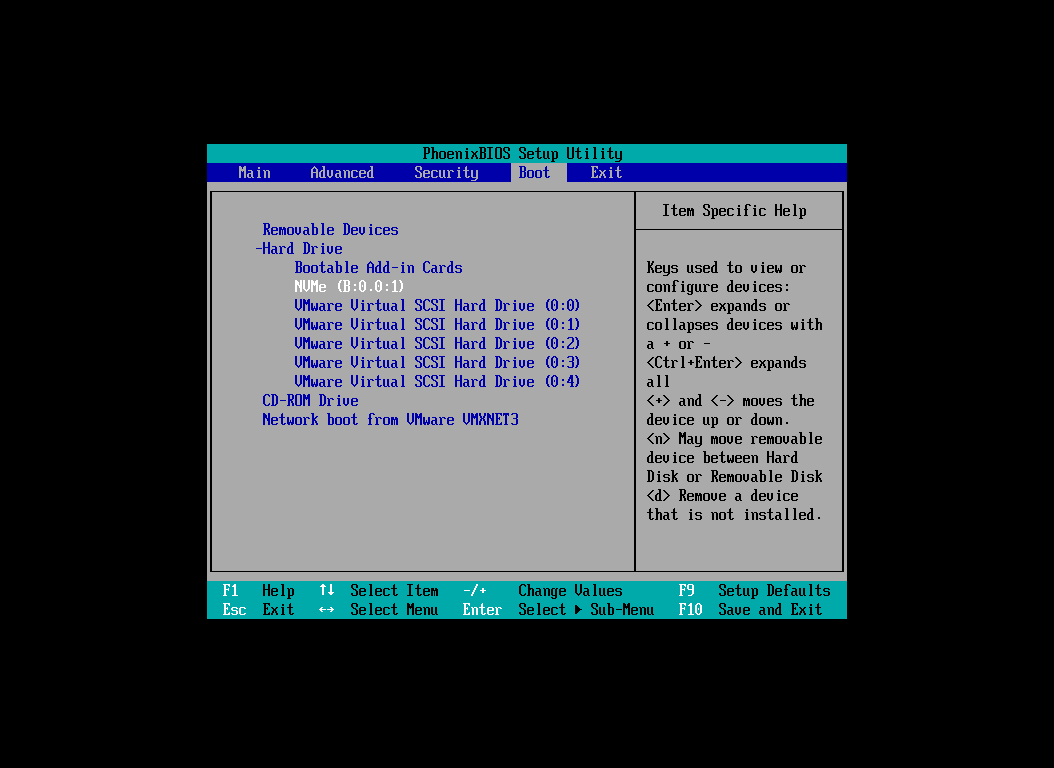The height and width of the screenshot is (768, 1054).
Task: Switch to the Advanced tab
Action: click(x=341, y=173)
